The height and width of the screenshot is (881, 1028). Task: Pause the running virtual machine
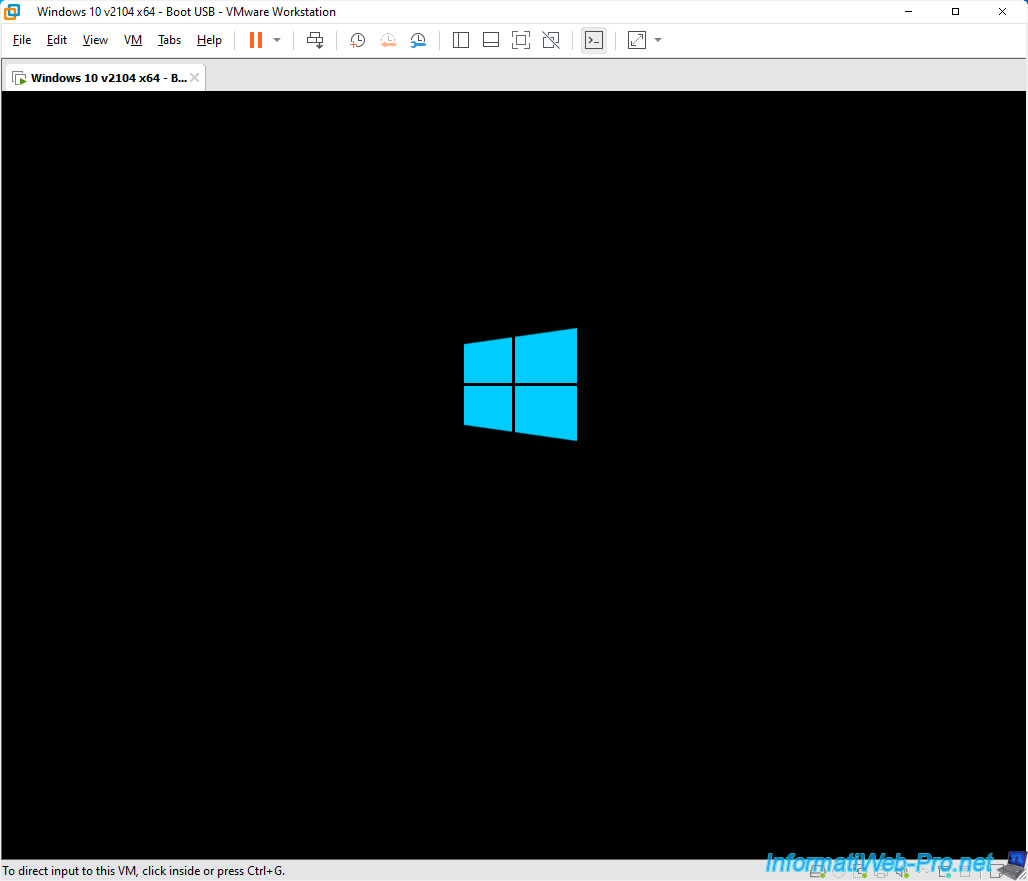coord(255,40)
